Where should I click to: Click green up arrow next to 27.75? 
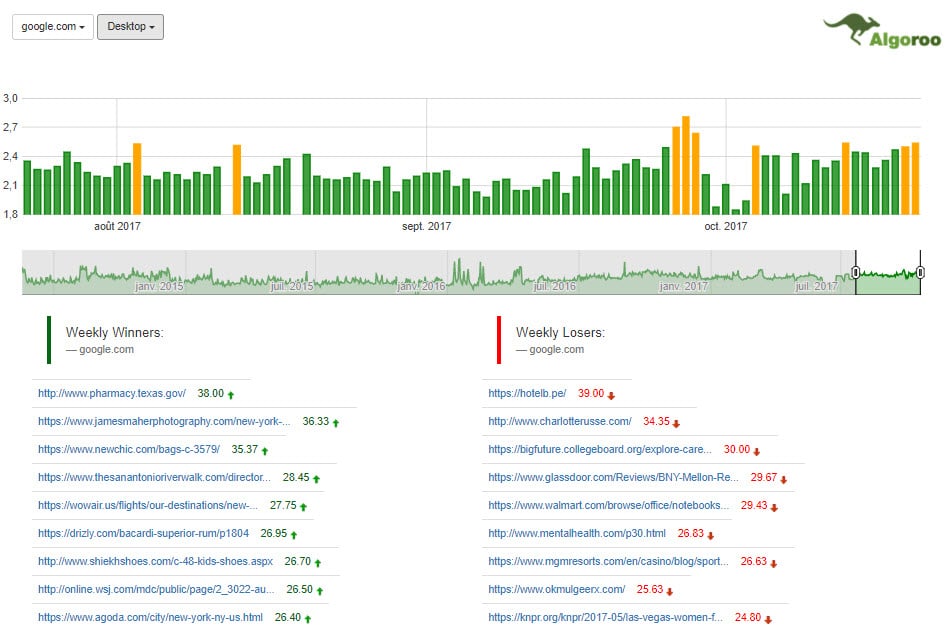(304, 507)
